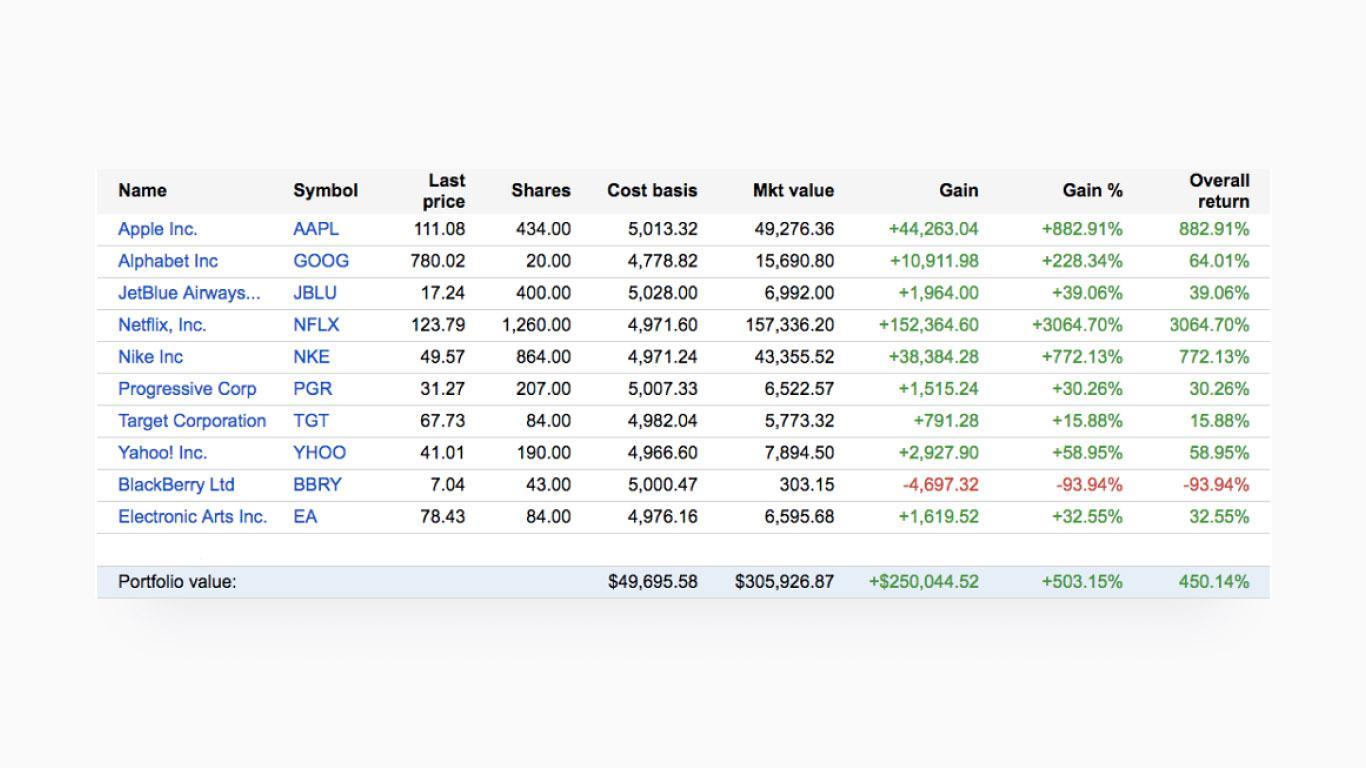The height and width of the screenshot is (768, 1366).
Task: Select Electronic Arts gain +1,619.52
Action: (939, 517)
